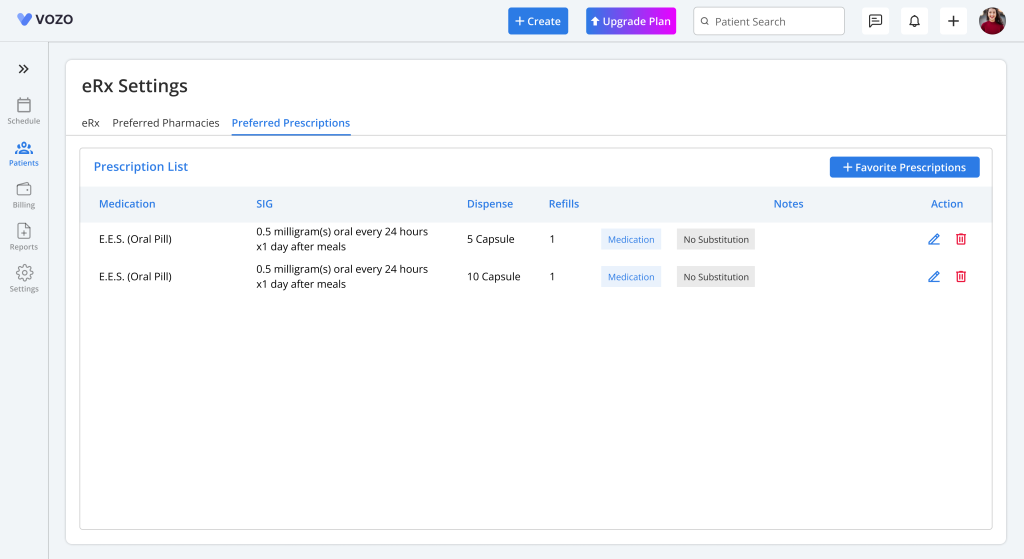This screenshot has width=1024, height=559.
Task: Go to Patients section icon
Action: click(x=24, y=148)
